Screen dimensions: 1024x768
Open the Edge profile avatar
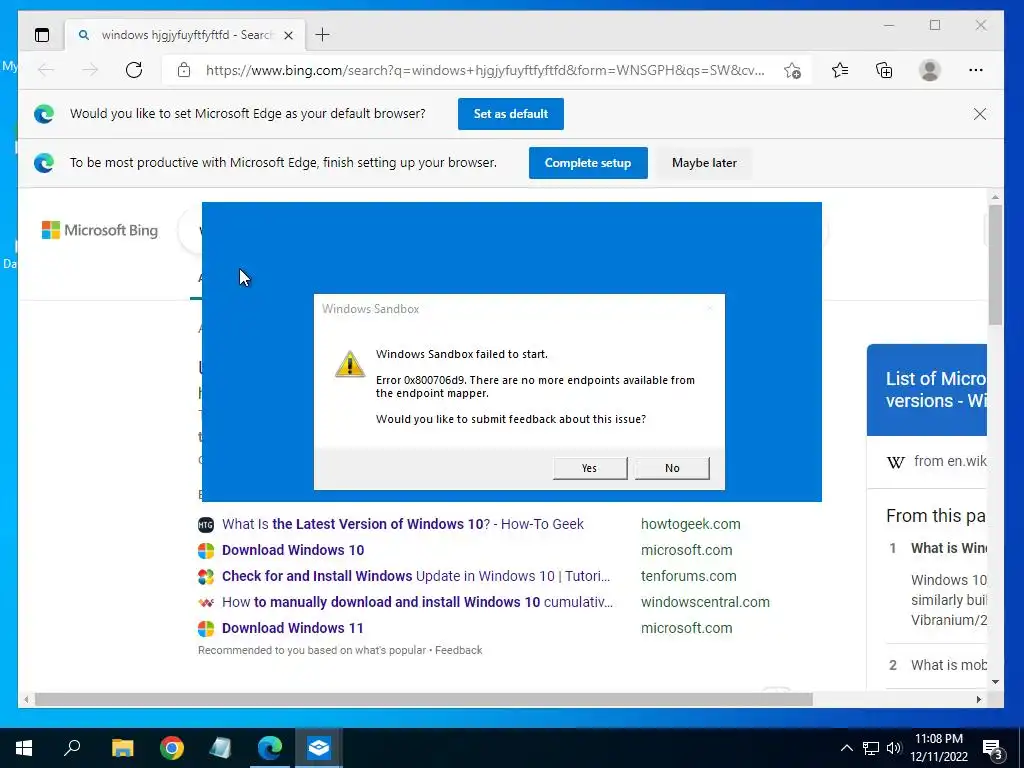pos(929,70)
